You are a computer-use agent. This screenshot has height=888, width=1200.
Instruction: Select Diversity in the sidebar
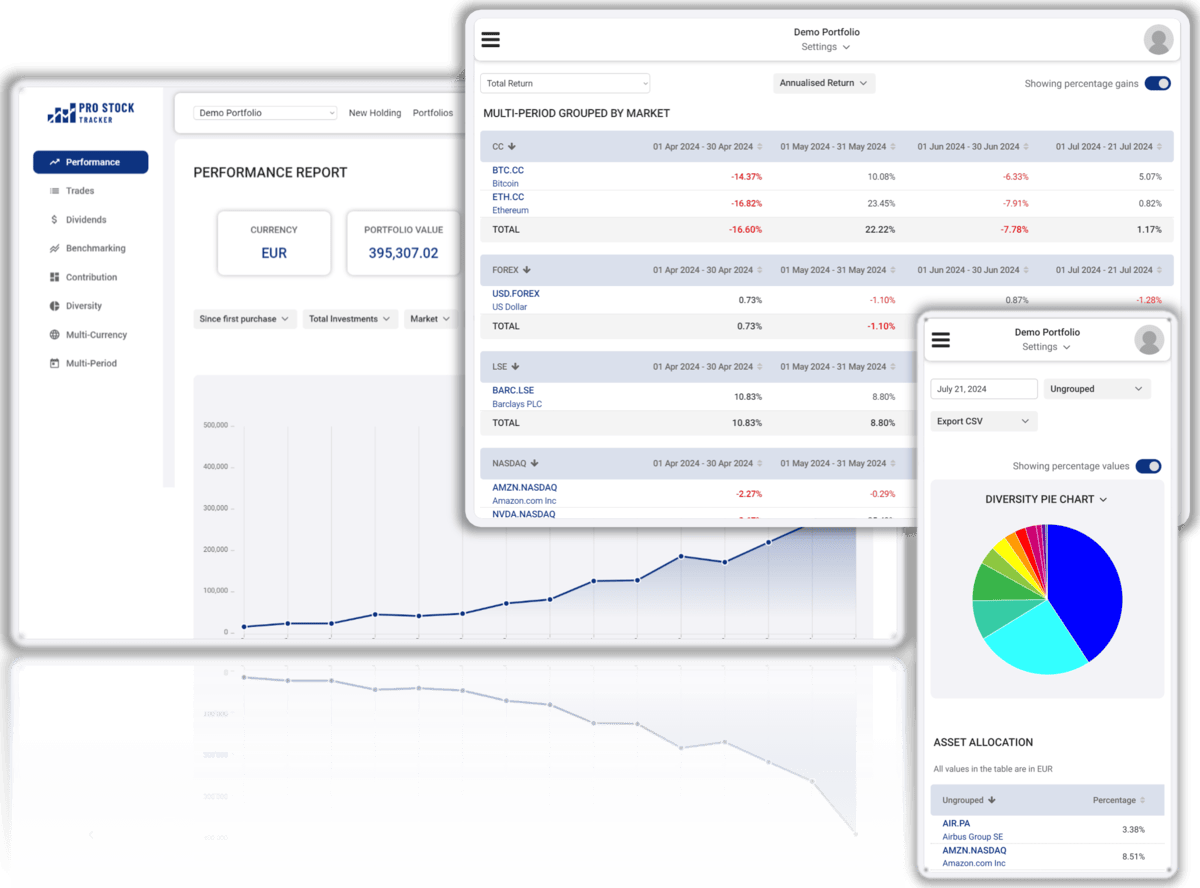[84, 306]
